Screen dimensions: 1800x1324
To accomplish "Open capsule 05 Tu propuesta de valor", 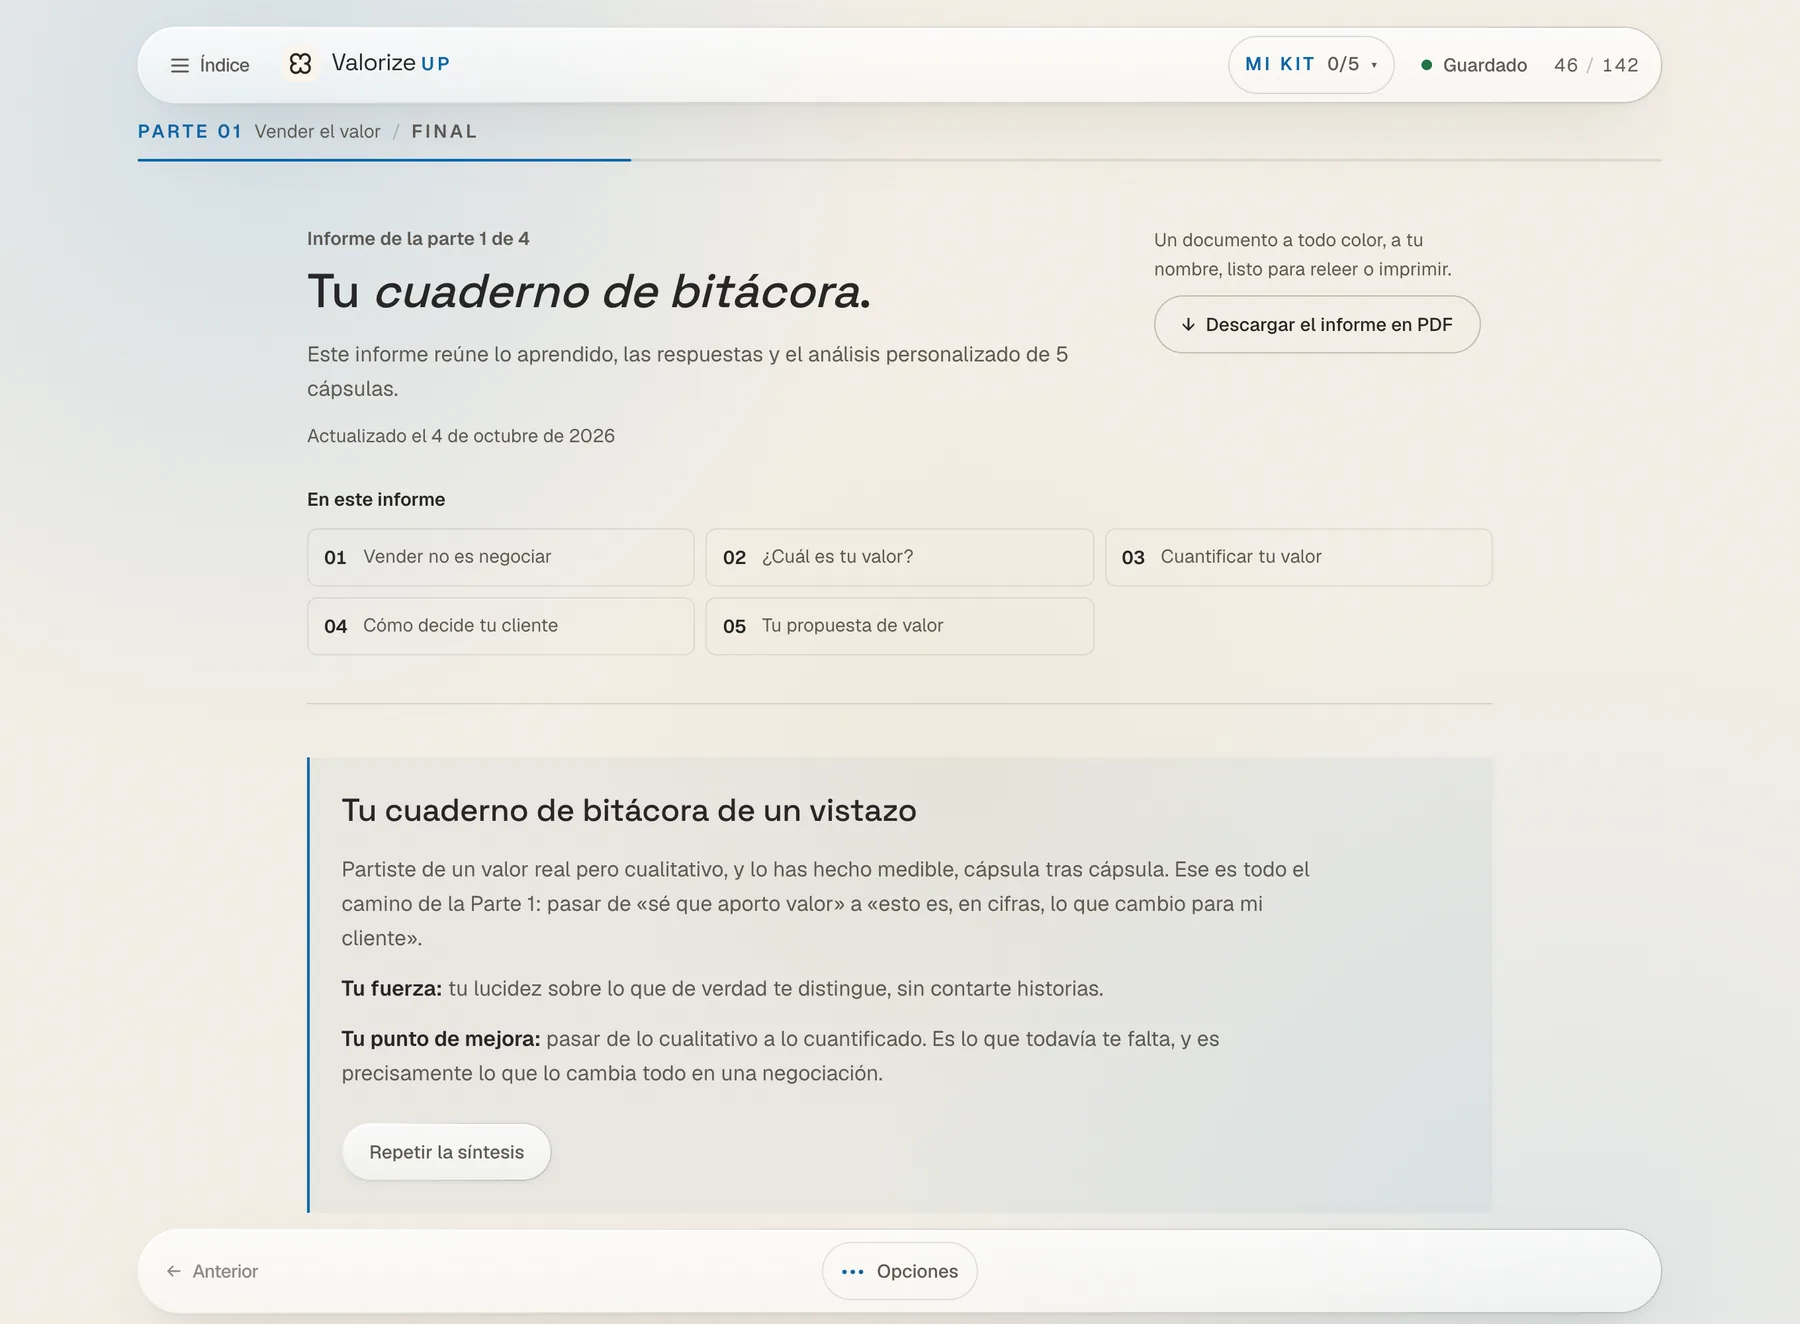I will [899, 626].
